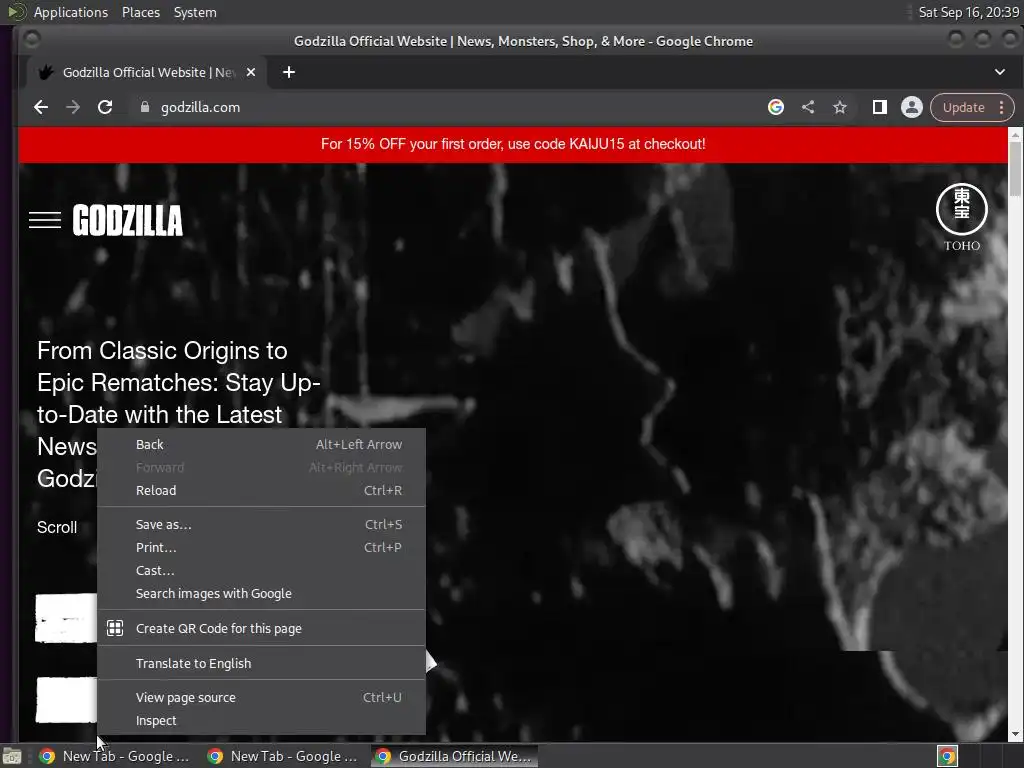Click the clock showing Sat Sep 16

[968, 12]
